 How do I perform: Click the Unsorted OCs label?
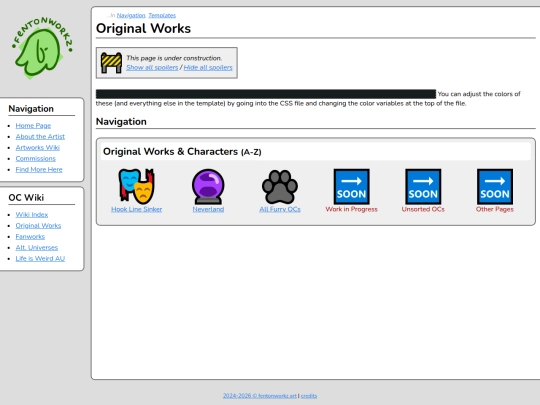(423, 209)
